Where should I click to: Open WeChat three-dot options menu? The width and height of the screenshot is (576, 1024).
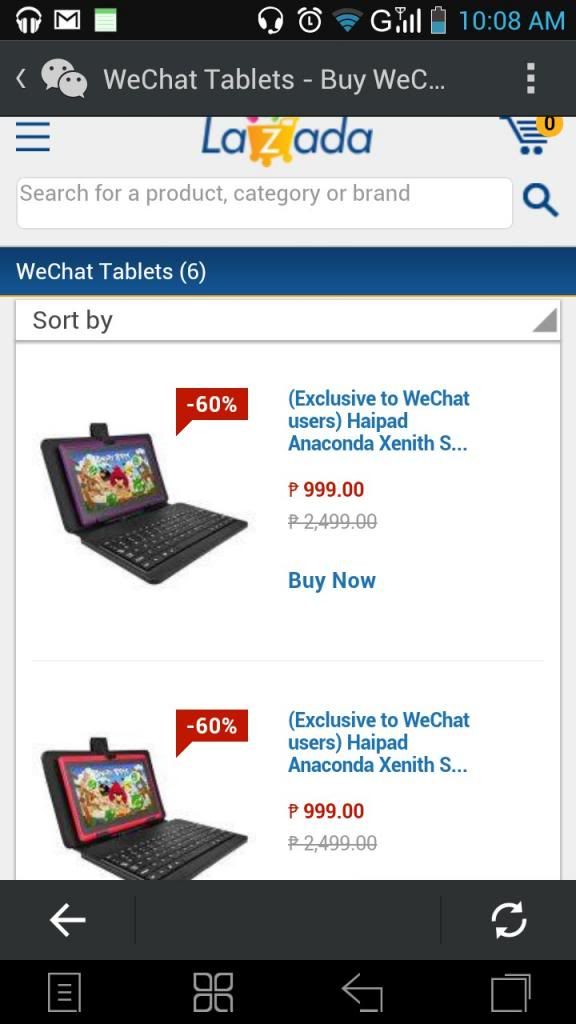click(531, 79)
